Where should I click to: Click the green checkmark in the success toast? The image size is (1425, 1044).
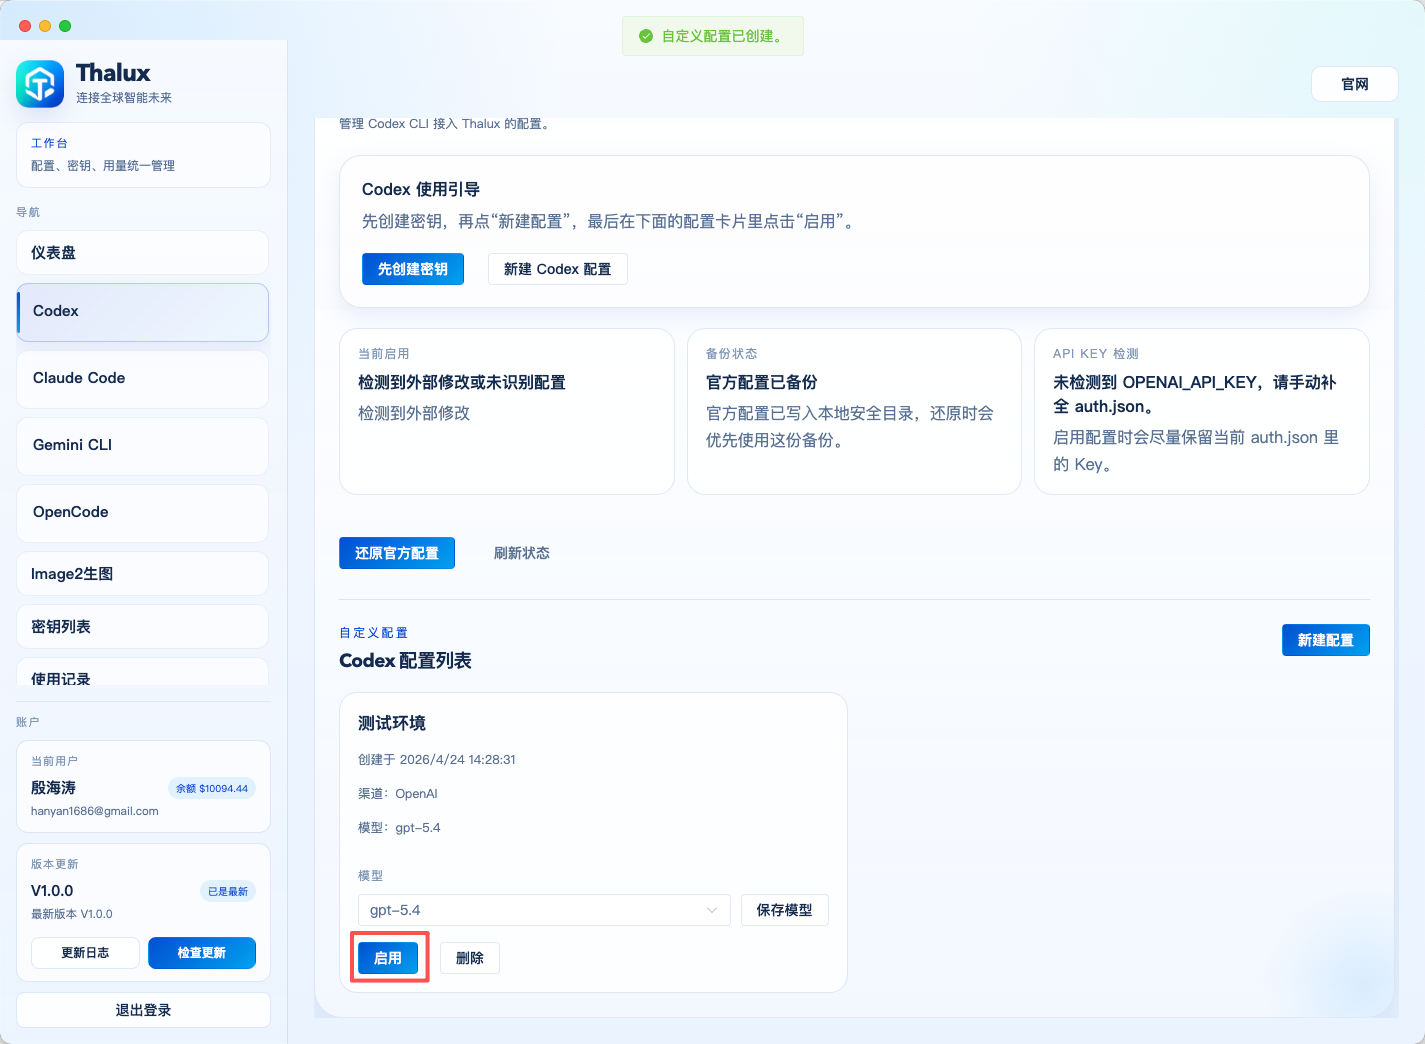click(646, 36)
